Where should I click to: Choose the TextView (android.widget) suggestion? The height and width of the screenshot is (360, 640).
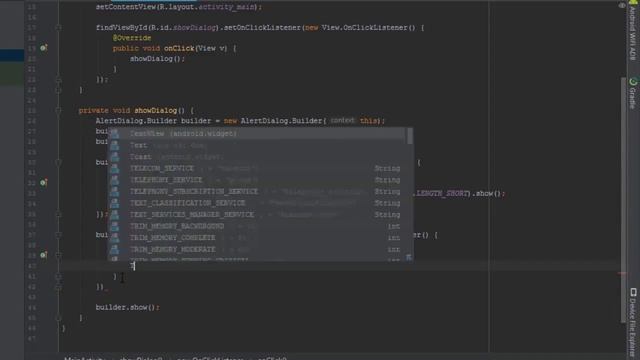[x=257, y=133]
